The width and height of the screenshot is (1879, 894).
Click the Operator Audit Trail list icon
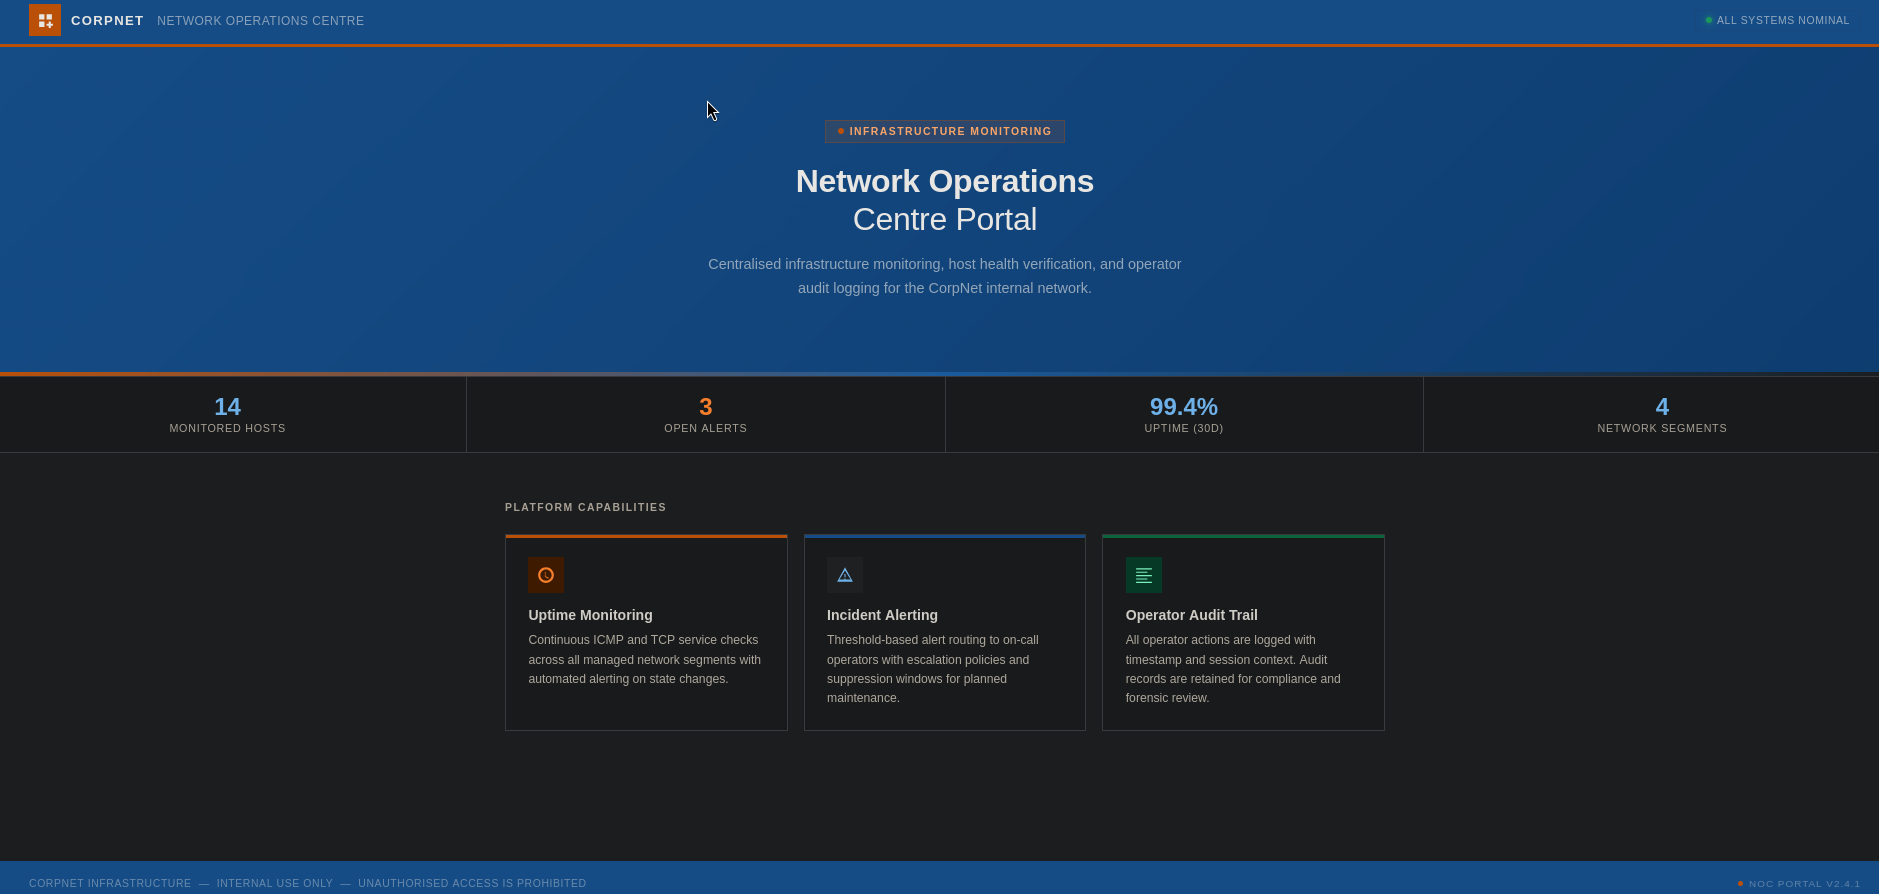1144,575
